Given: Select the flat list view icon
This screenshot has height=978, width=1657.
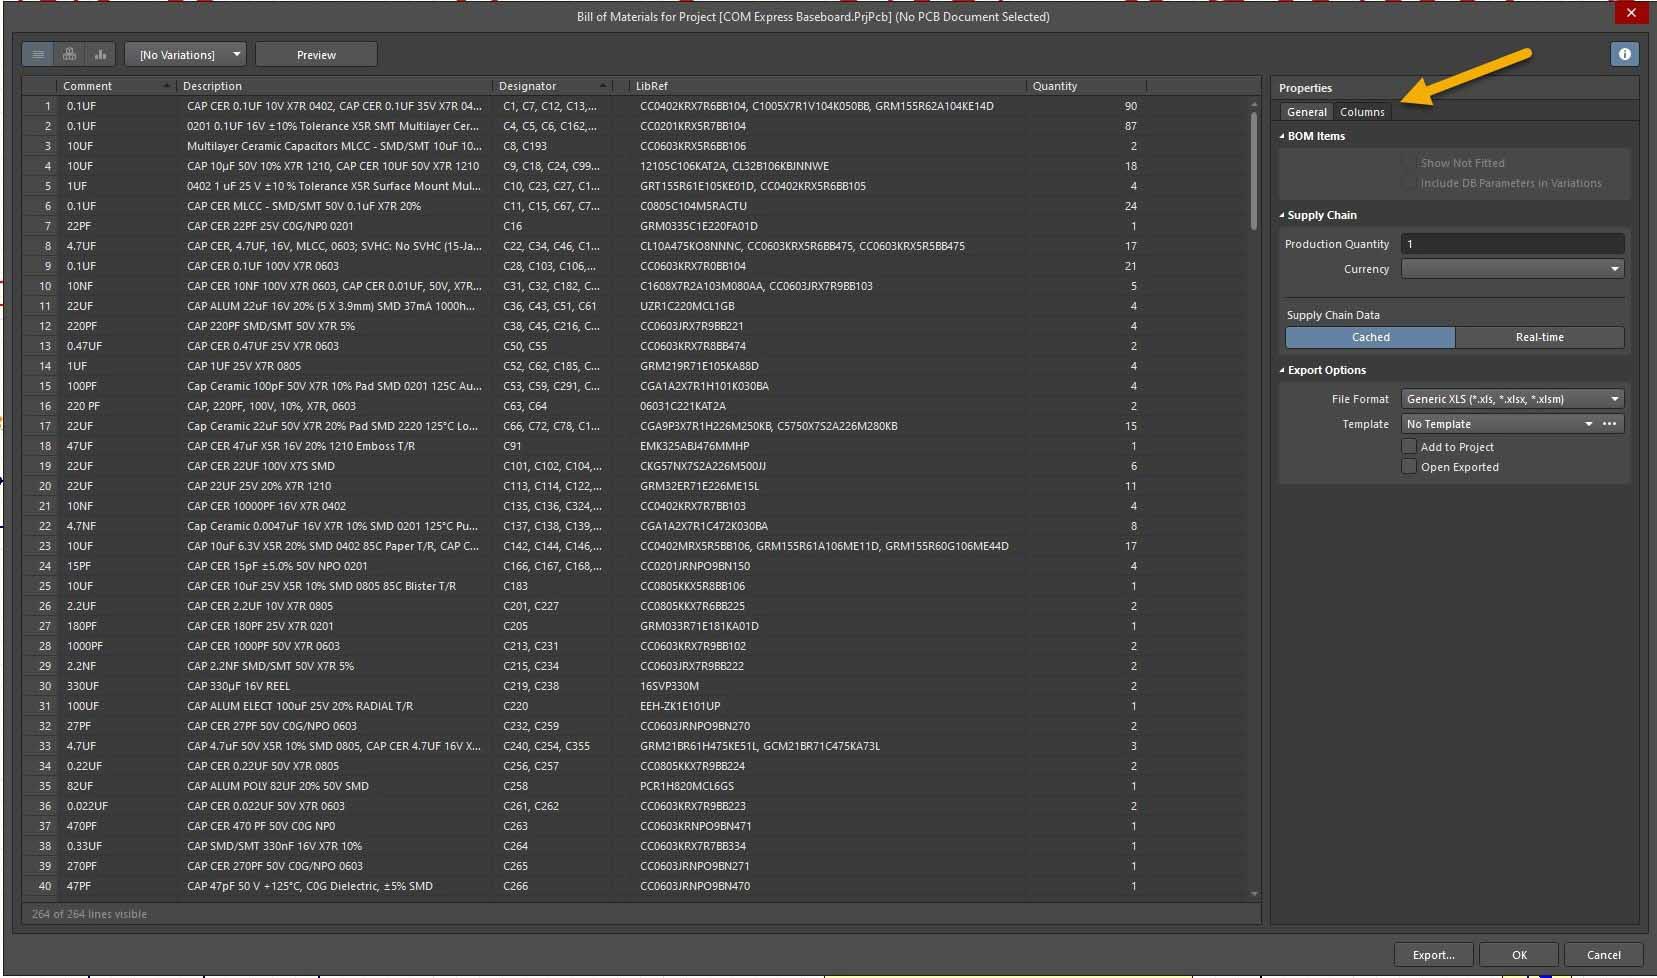Looking at the screenshot, I should pos(38,54).
